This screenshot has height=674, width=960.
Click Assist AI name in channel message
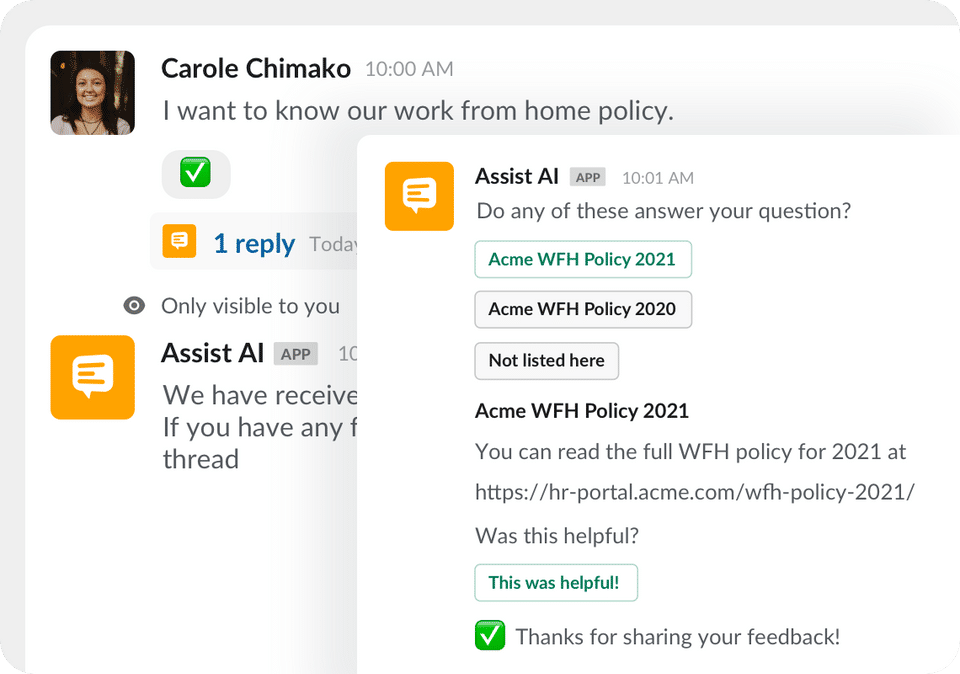212,353
